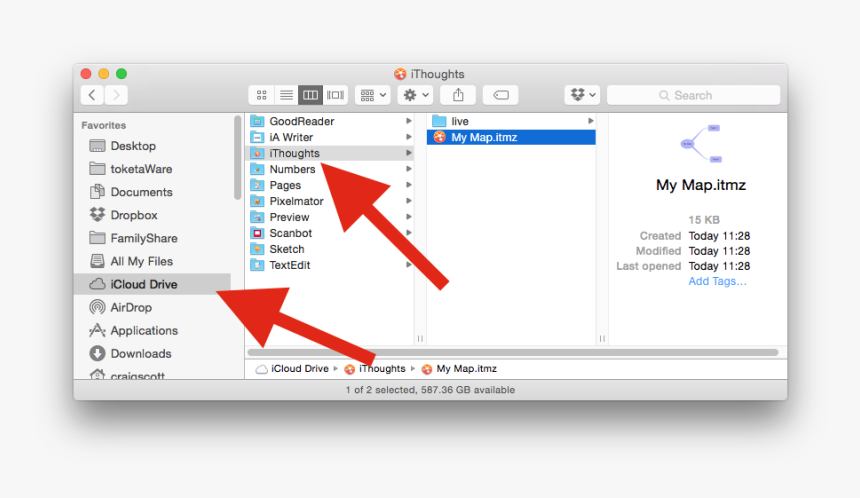The image size is (860, 498).
Task: Click iThoughts in the path bar
Action: [x=375, y=369]
